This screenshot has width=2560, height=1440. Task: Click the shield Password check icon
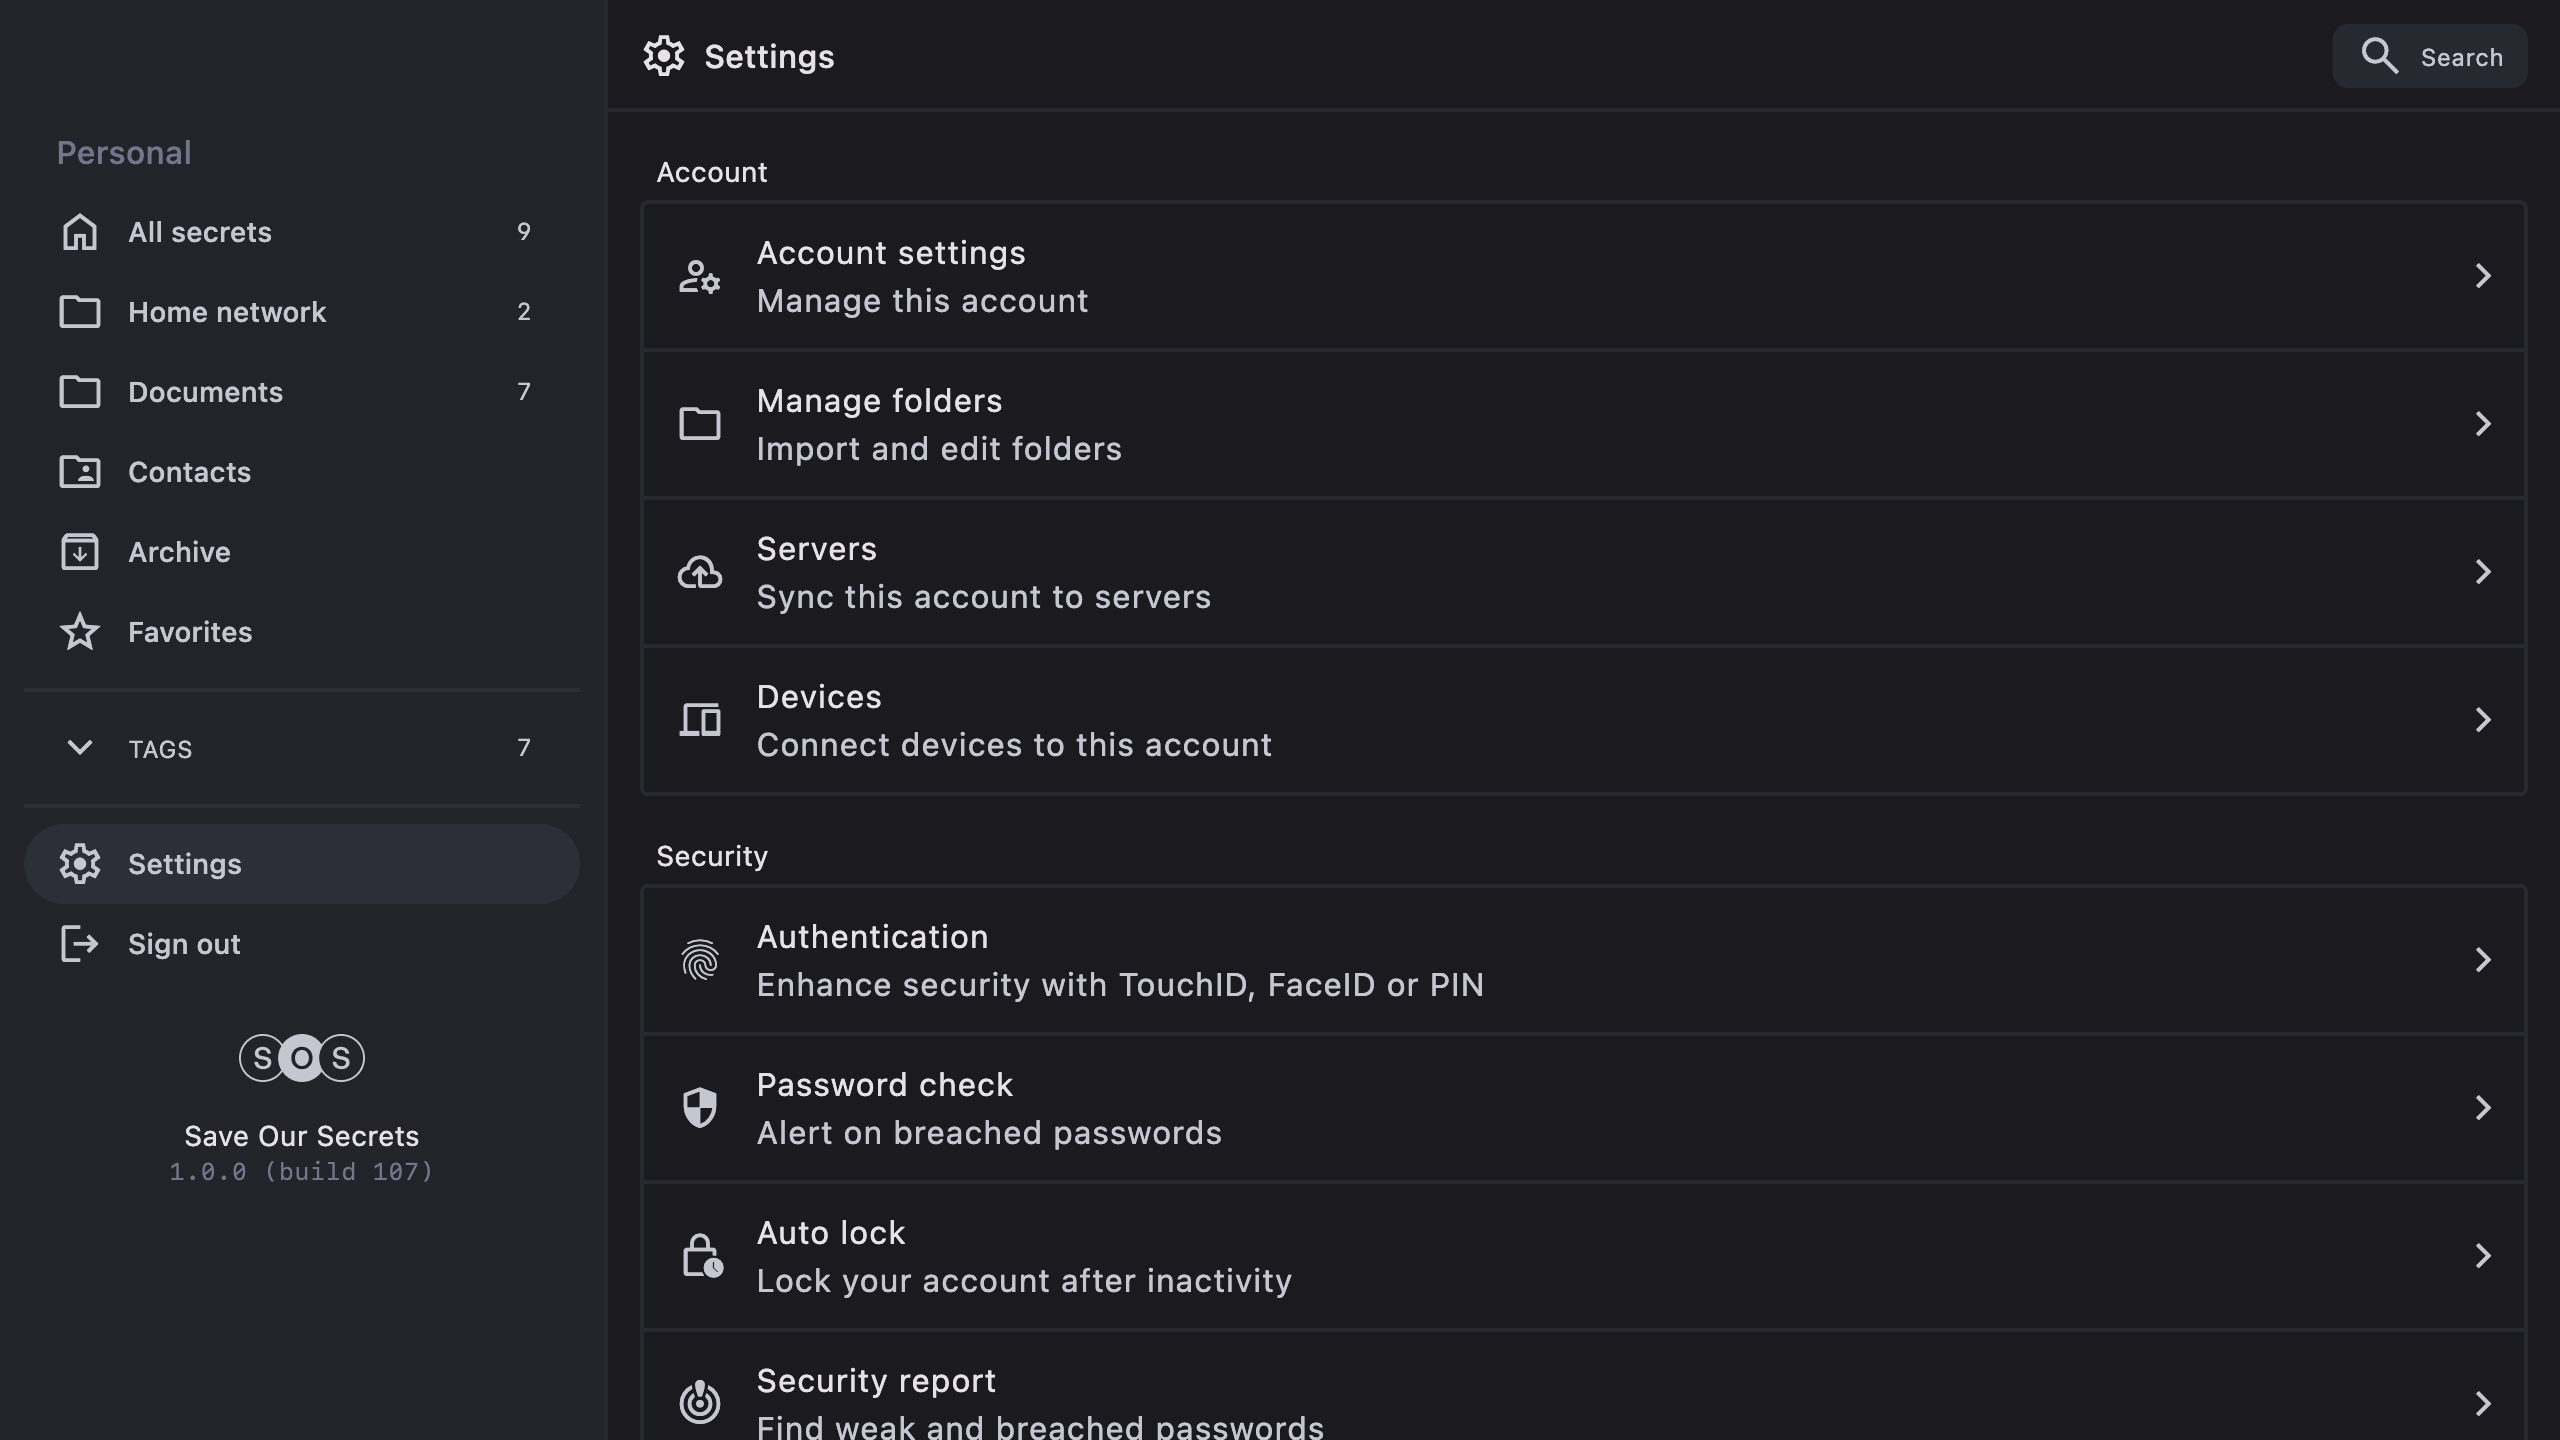pos(700,1108)
